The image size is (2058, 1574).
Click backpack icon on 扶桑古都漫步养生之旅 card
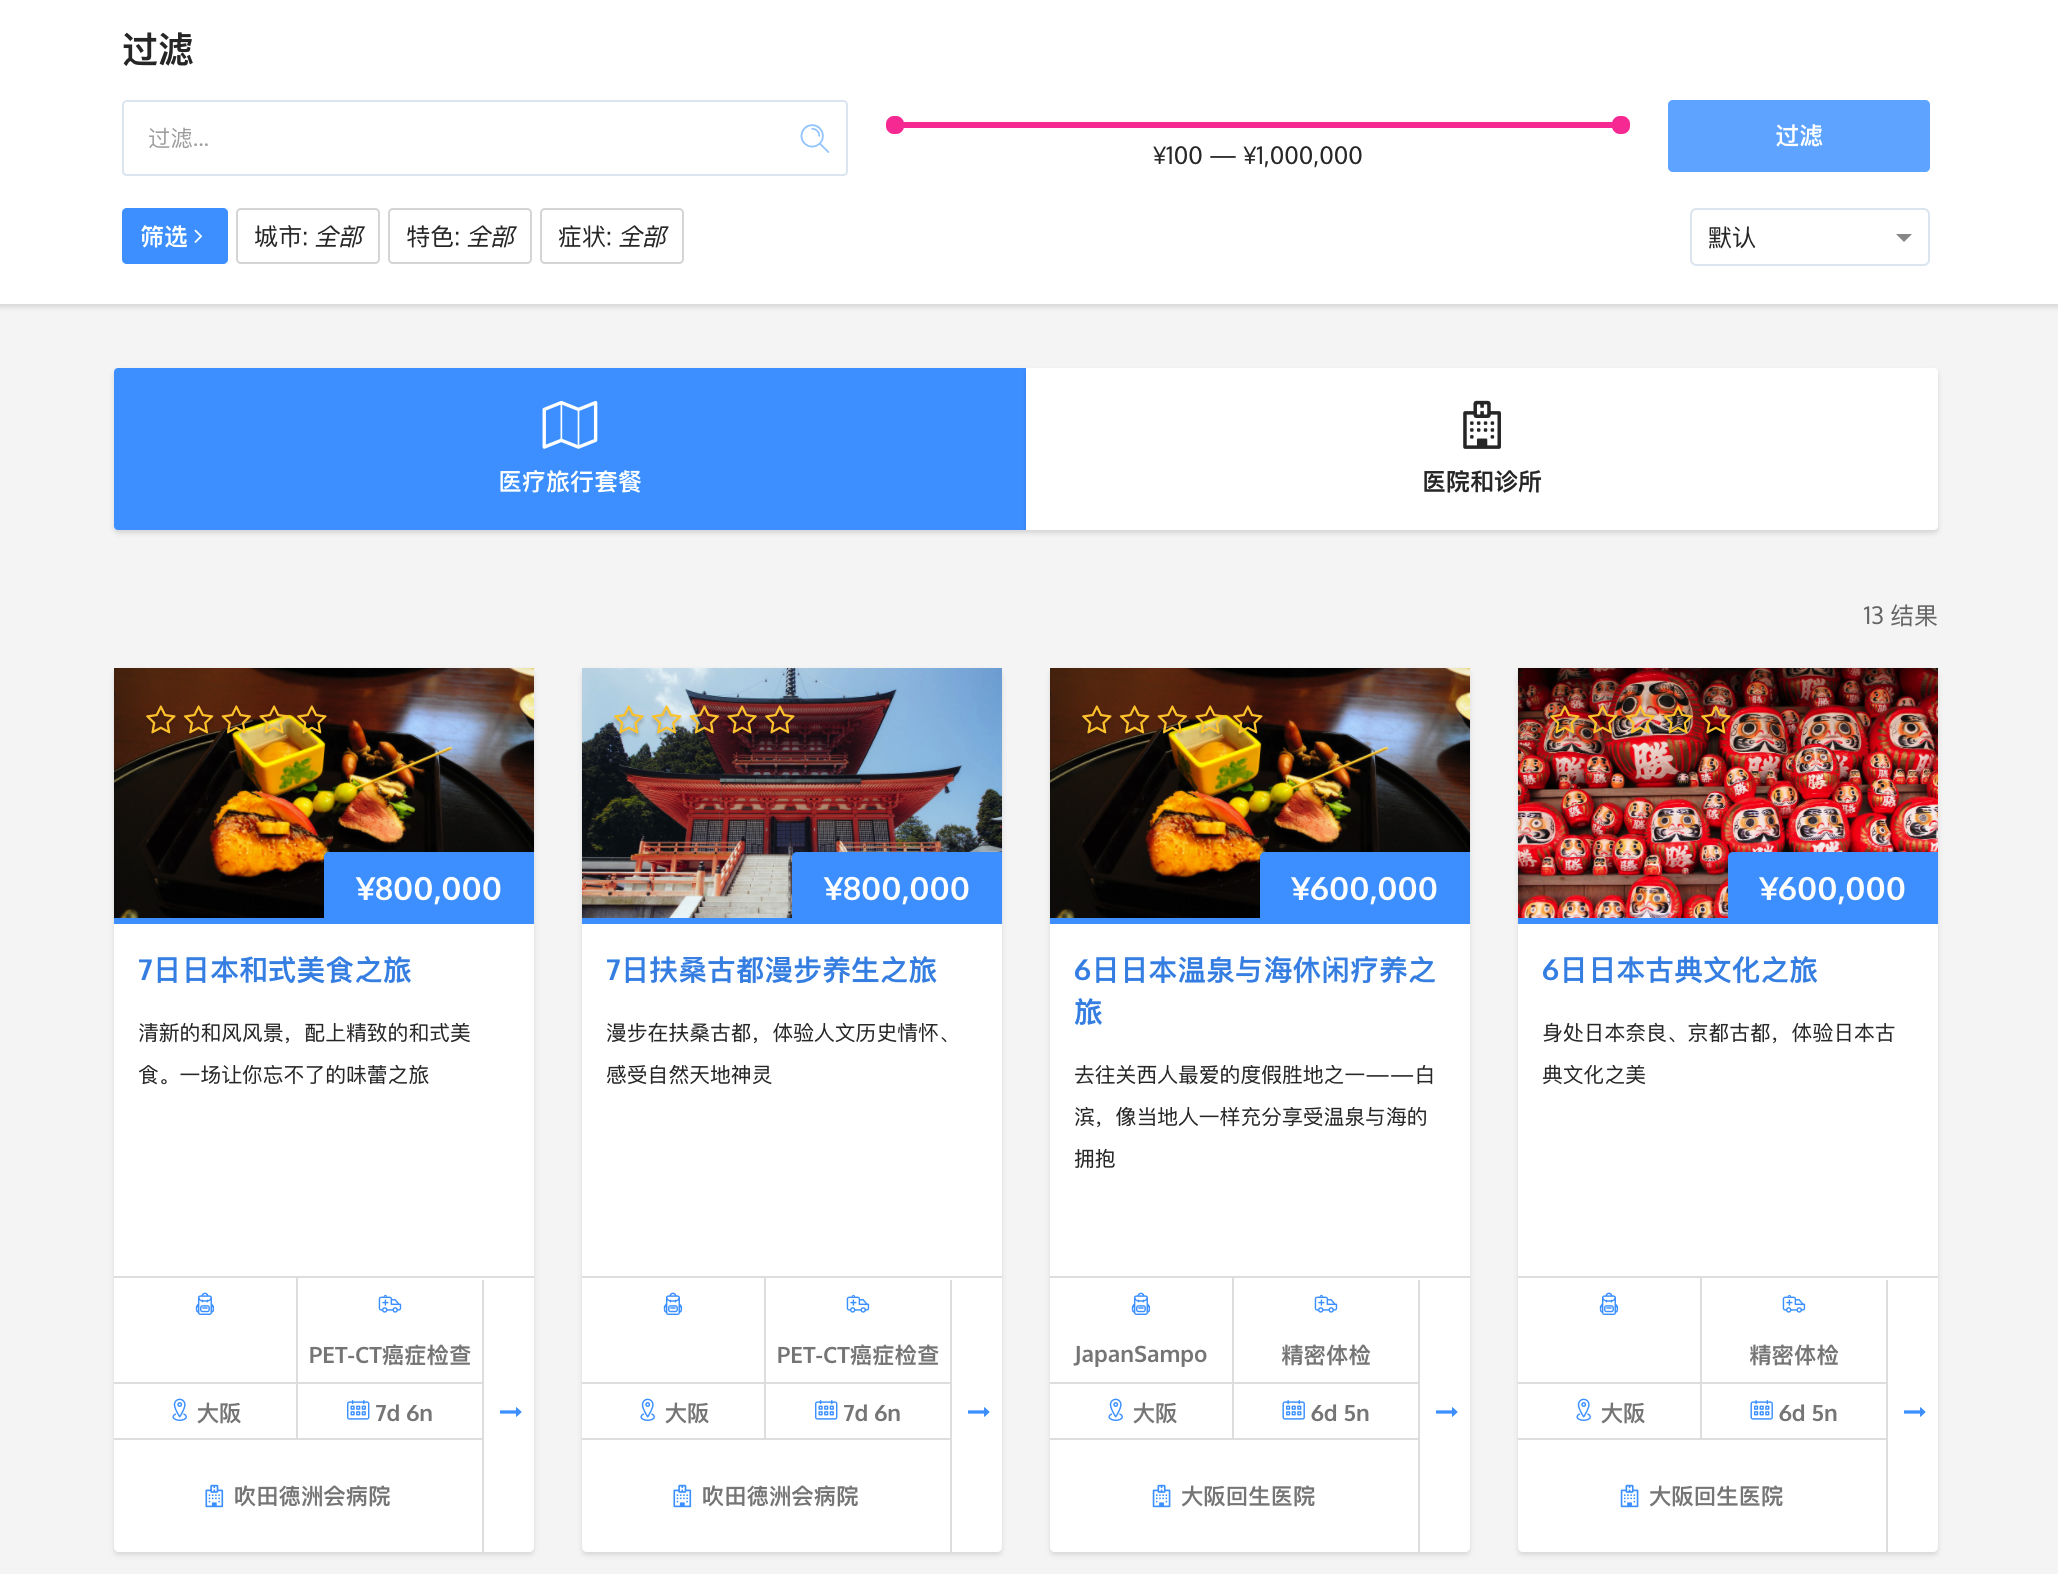click(673, 1304)
